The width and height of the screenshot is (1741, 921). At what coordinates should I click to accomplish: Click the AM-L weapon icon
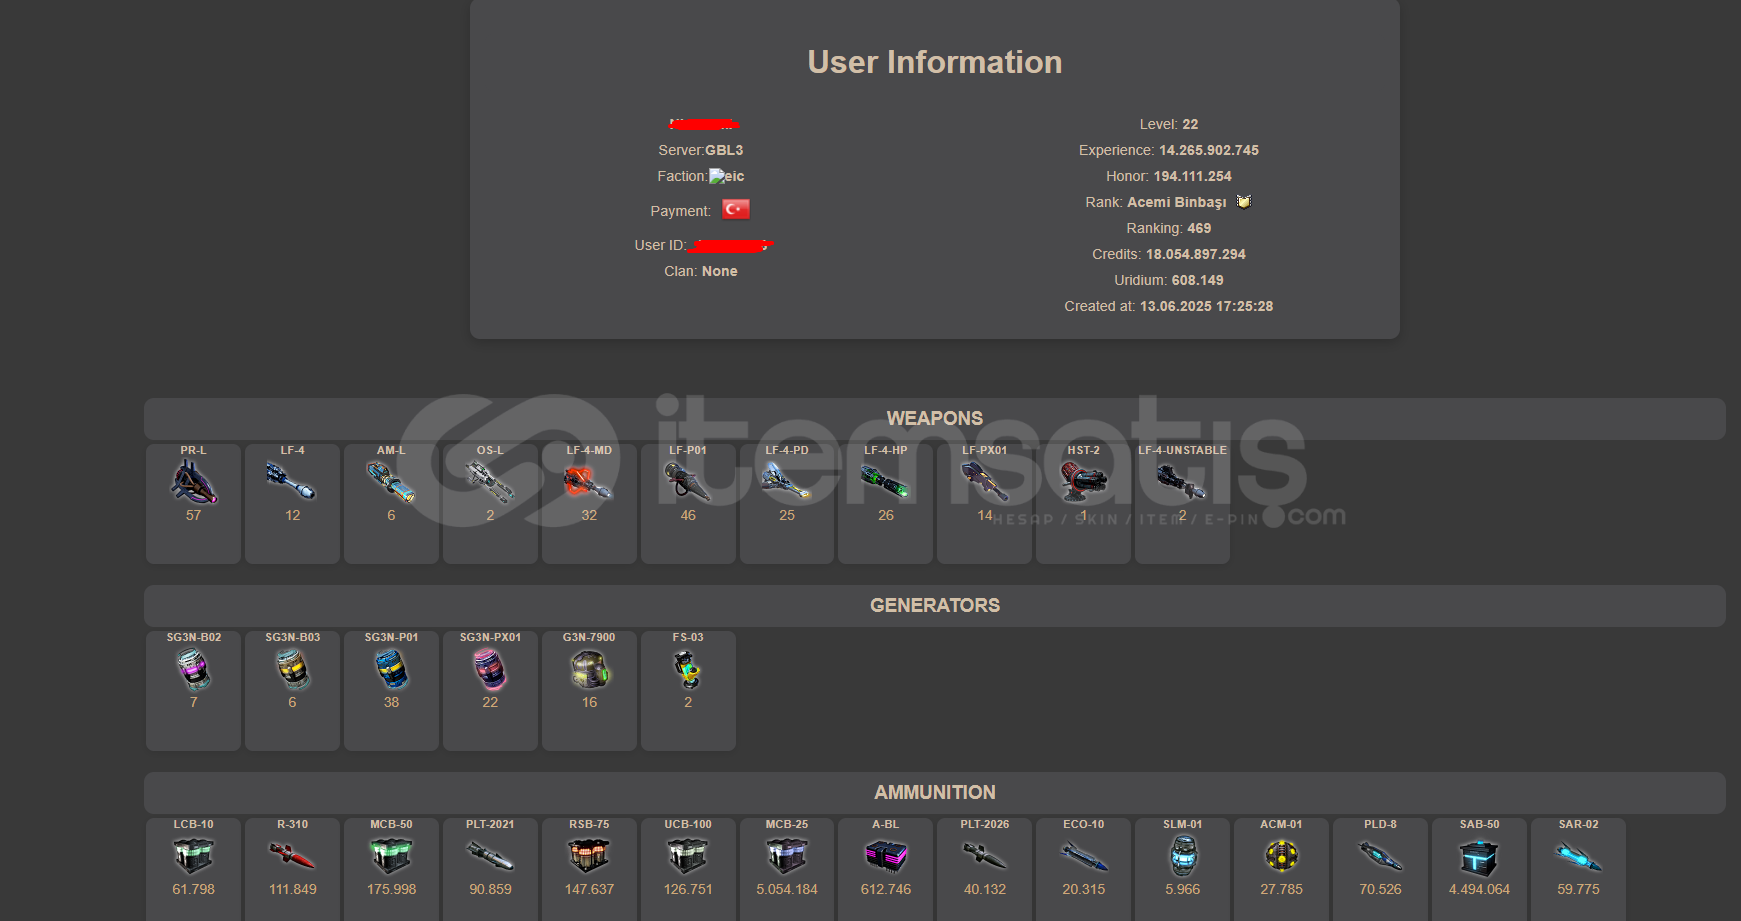click(x=391, y=482)
